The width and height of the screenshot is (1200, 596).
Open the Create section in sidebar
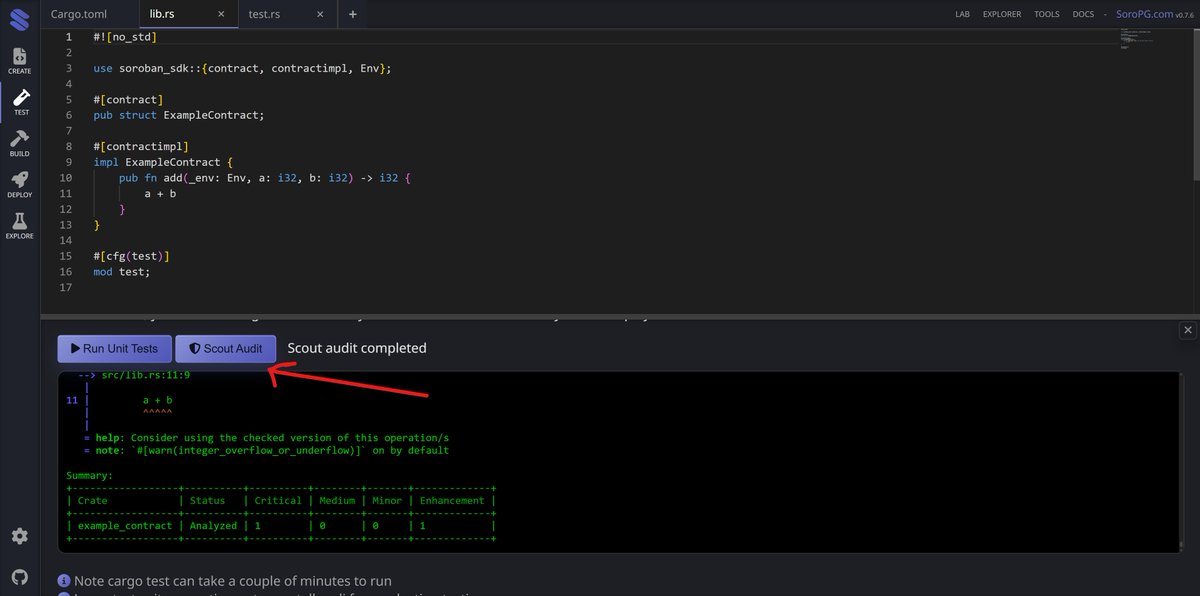[19, 60]
